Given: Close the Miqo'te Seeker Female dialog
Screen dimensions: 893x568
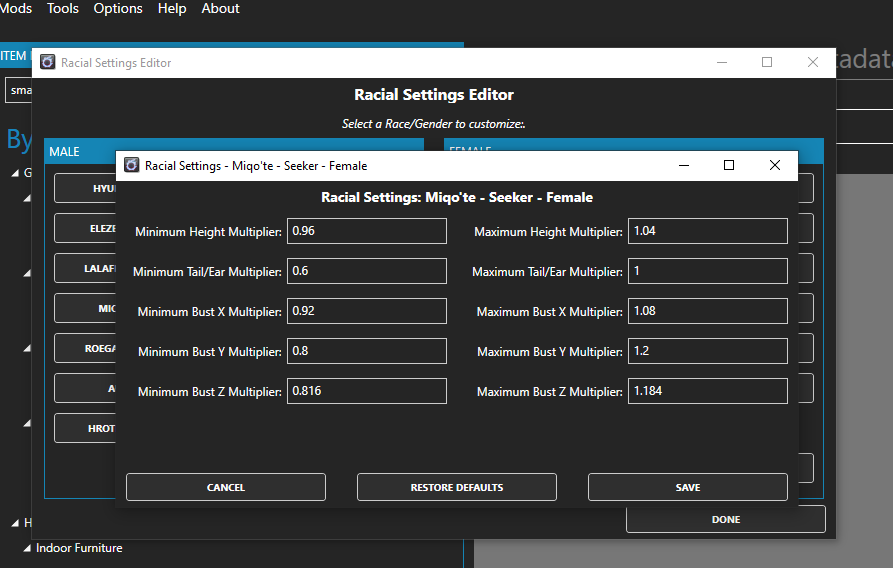Looking at the screenshot, I should [775, 165].
